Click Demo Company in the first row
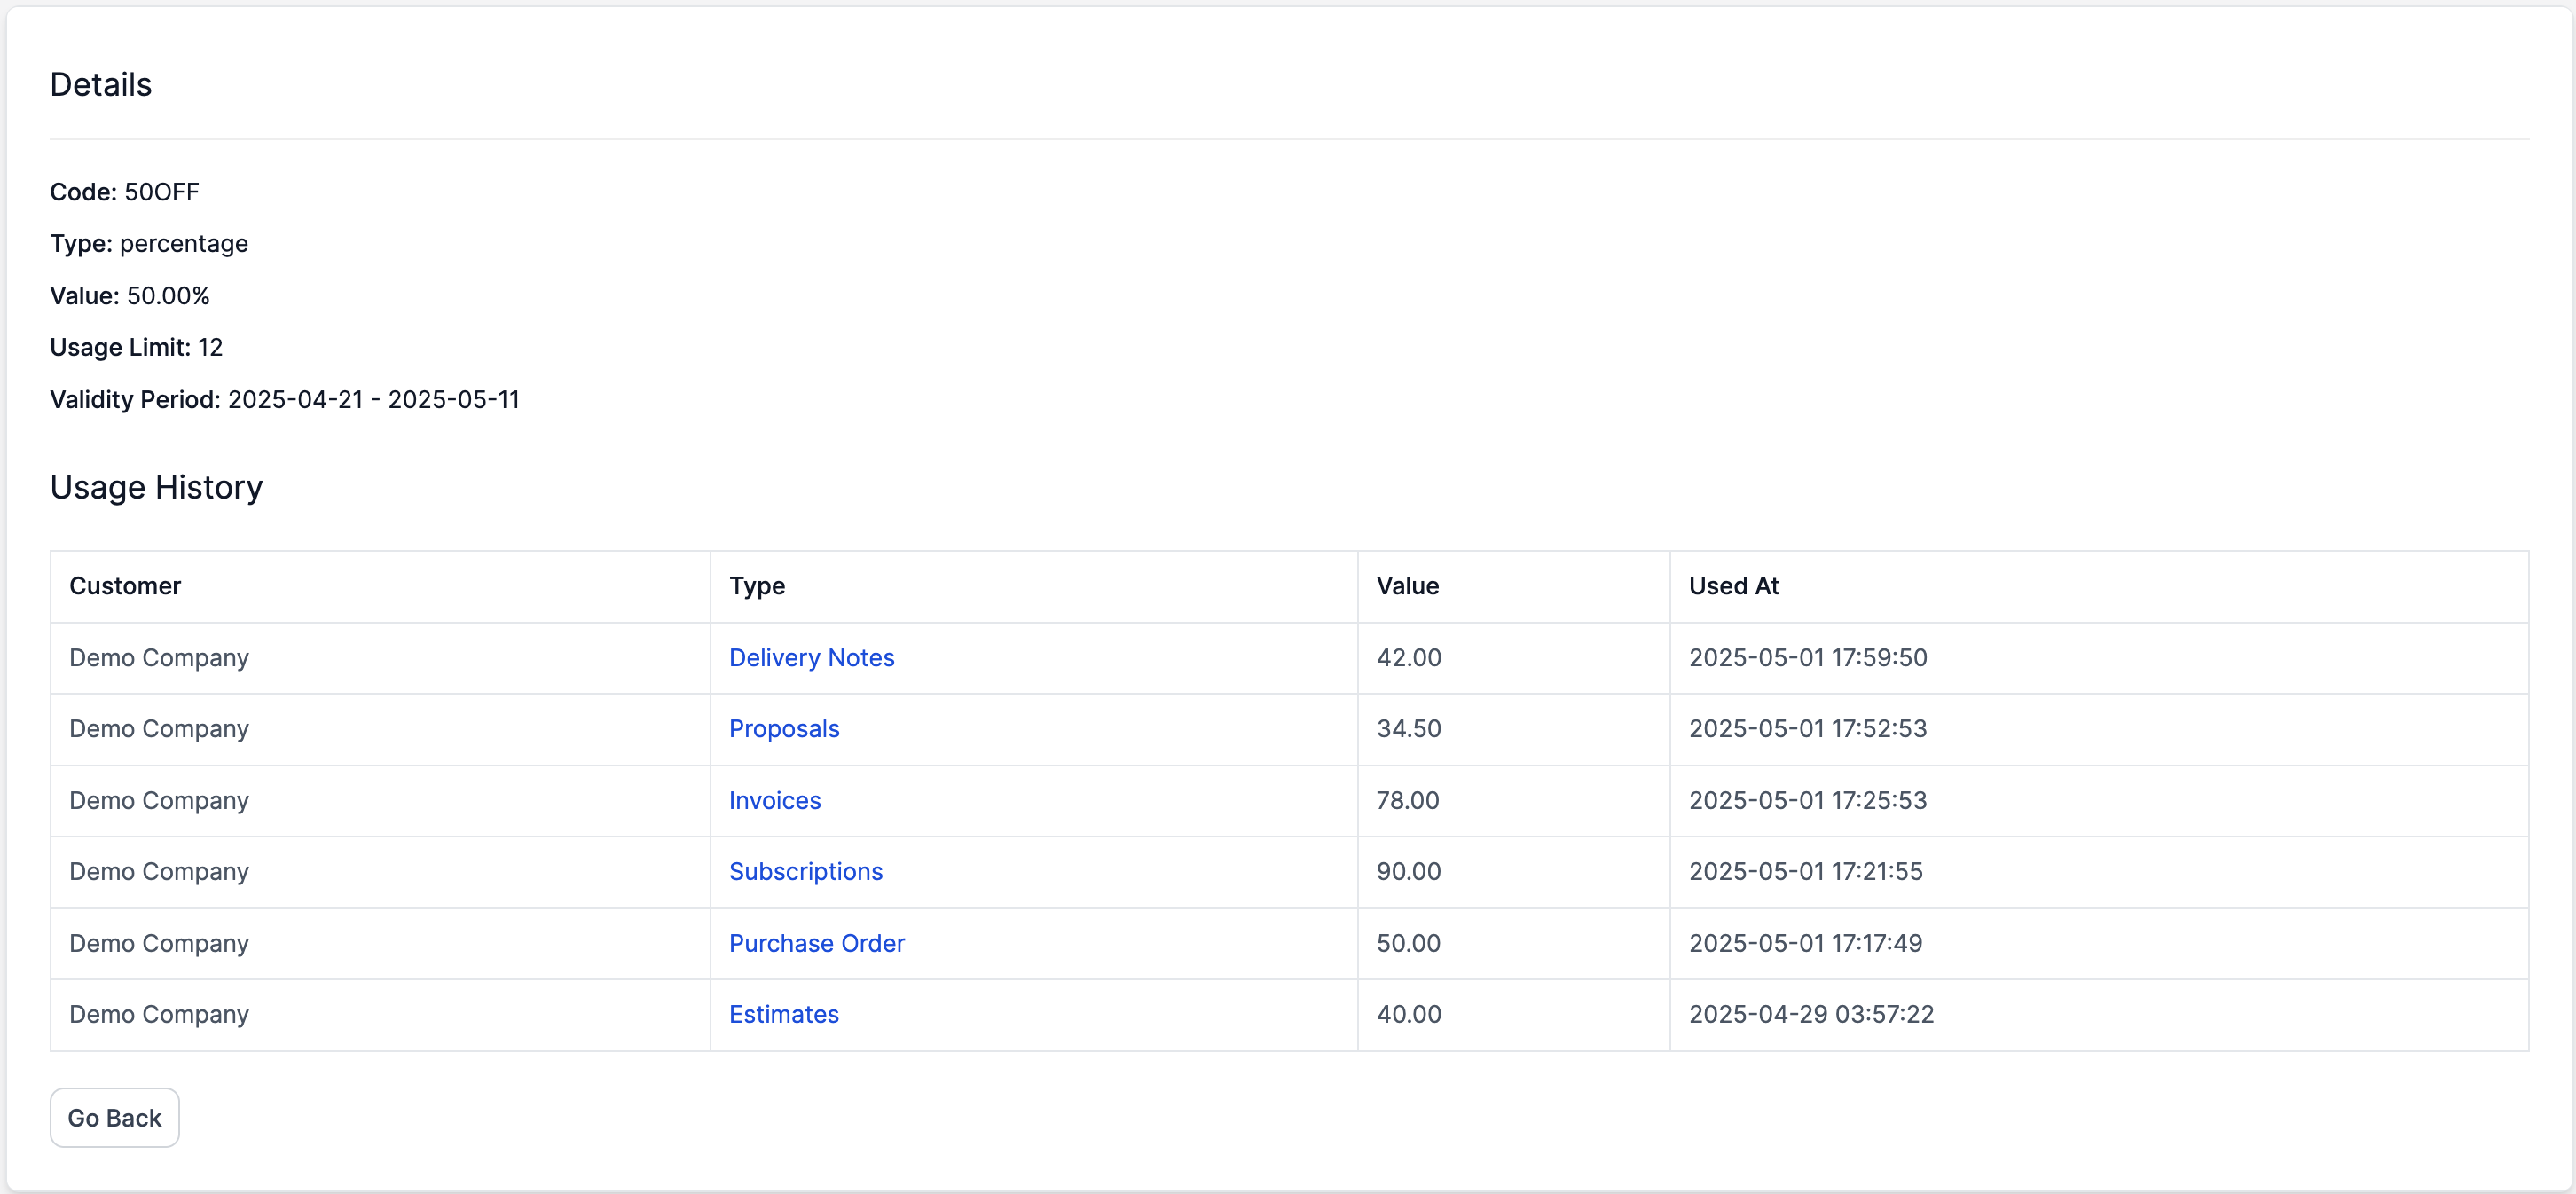 pos(159,657)
